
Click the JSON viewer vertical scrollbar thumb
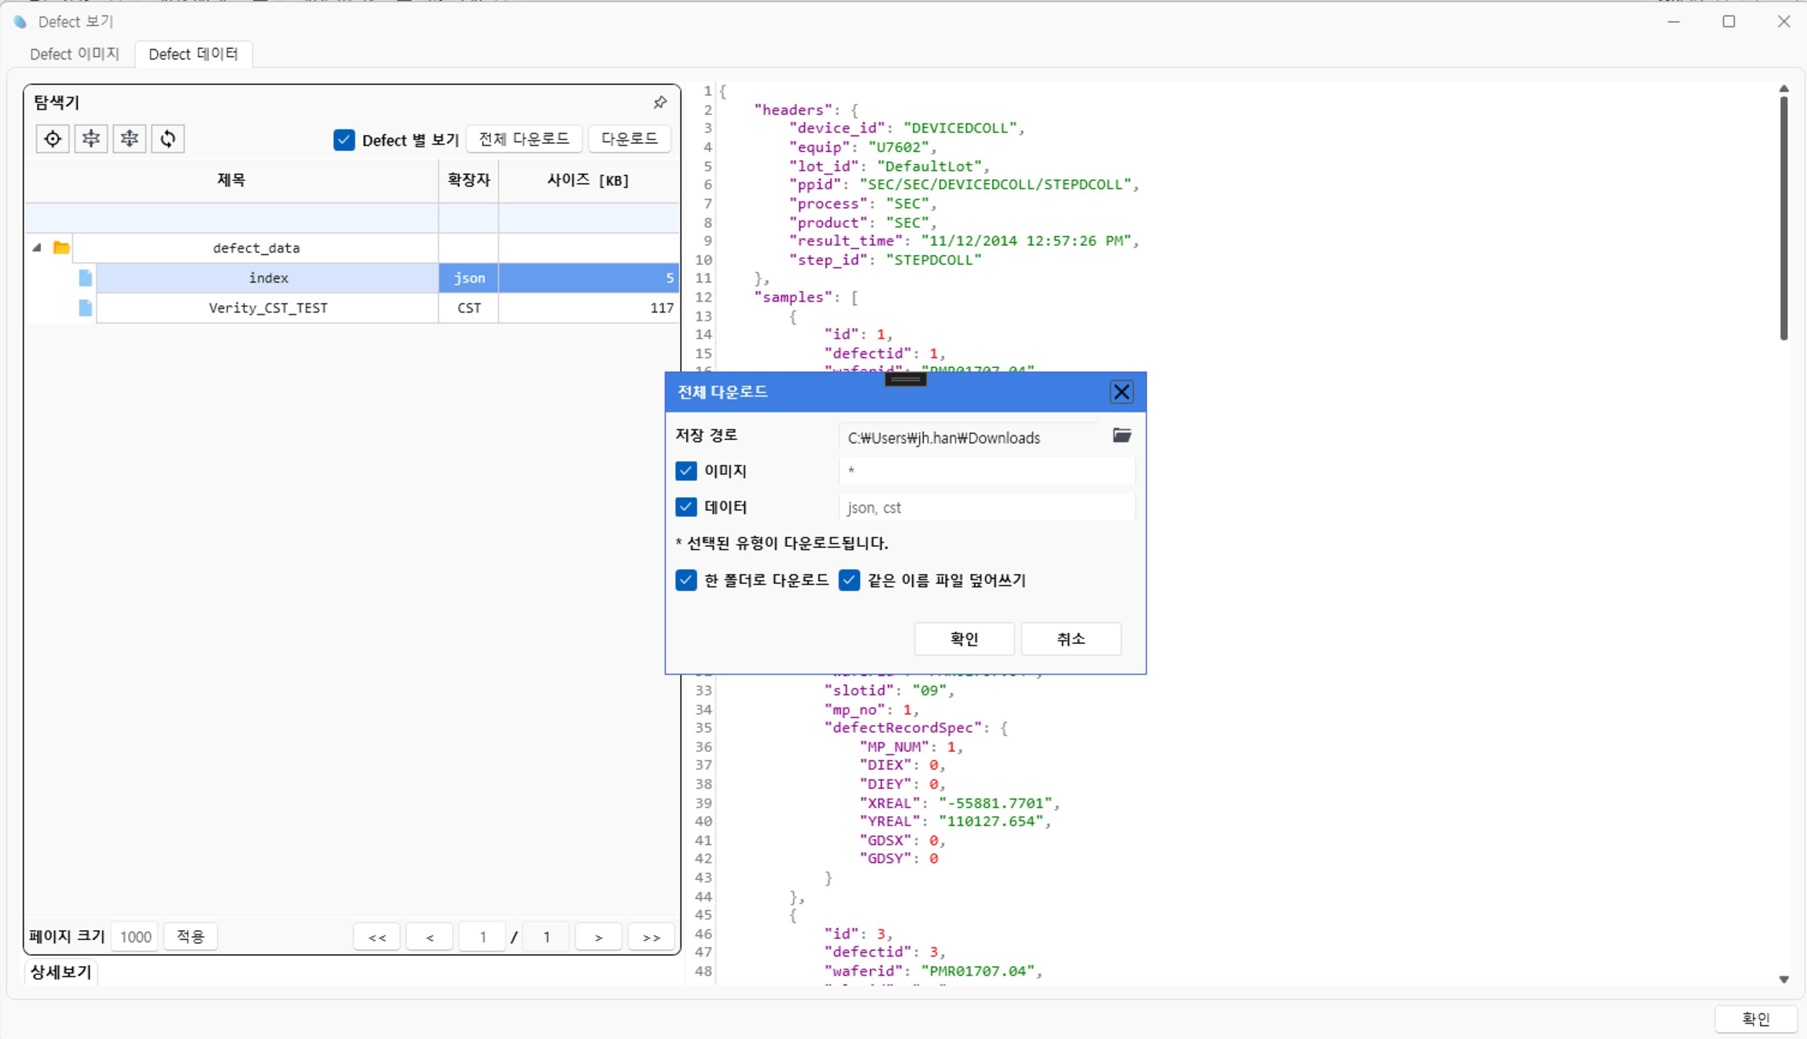1783,216
